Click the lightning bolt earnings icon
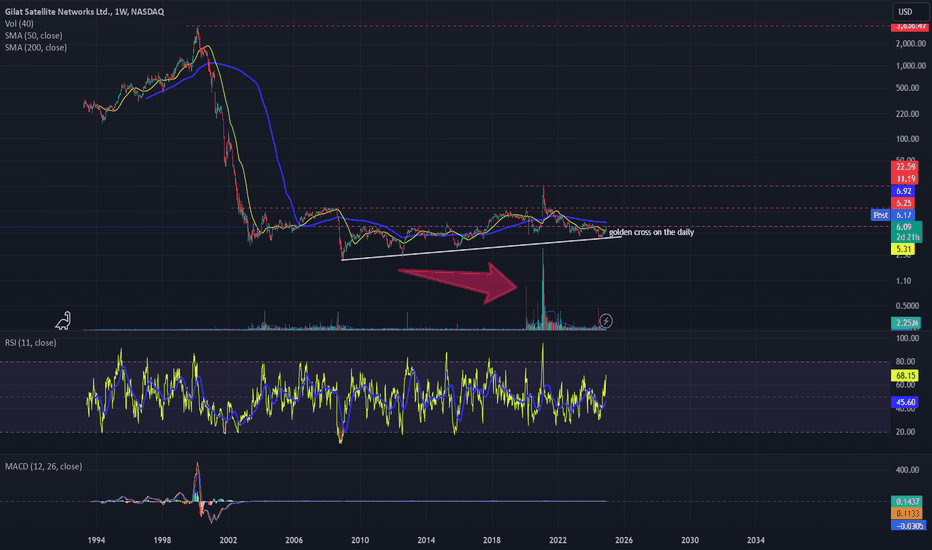This screenshot has width=932, height=550. [606, 321]
